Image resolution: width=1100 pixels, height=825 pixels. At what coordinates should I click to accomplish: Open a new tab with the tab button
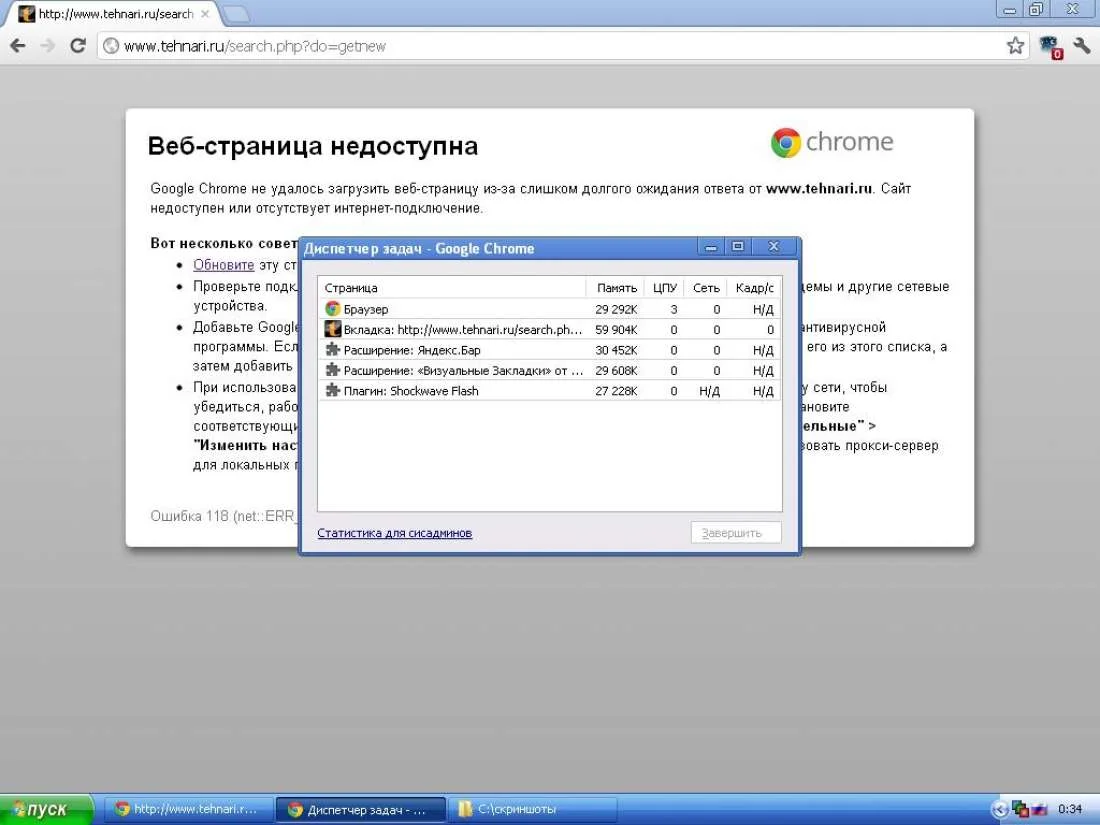click(235, 14)
